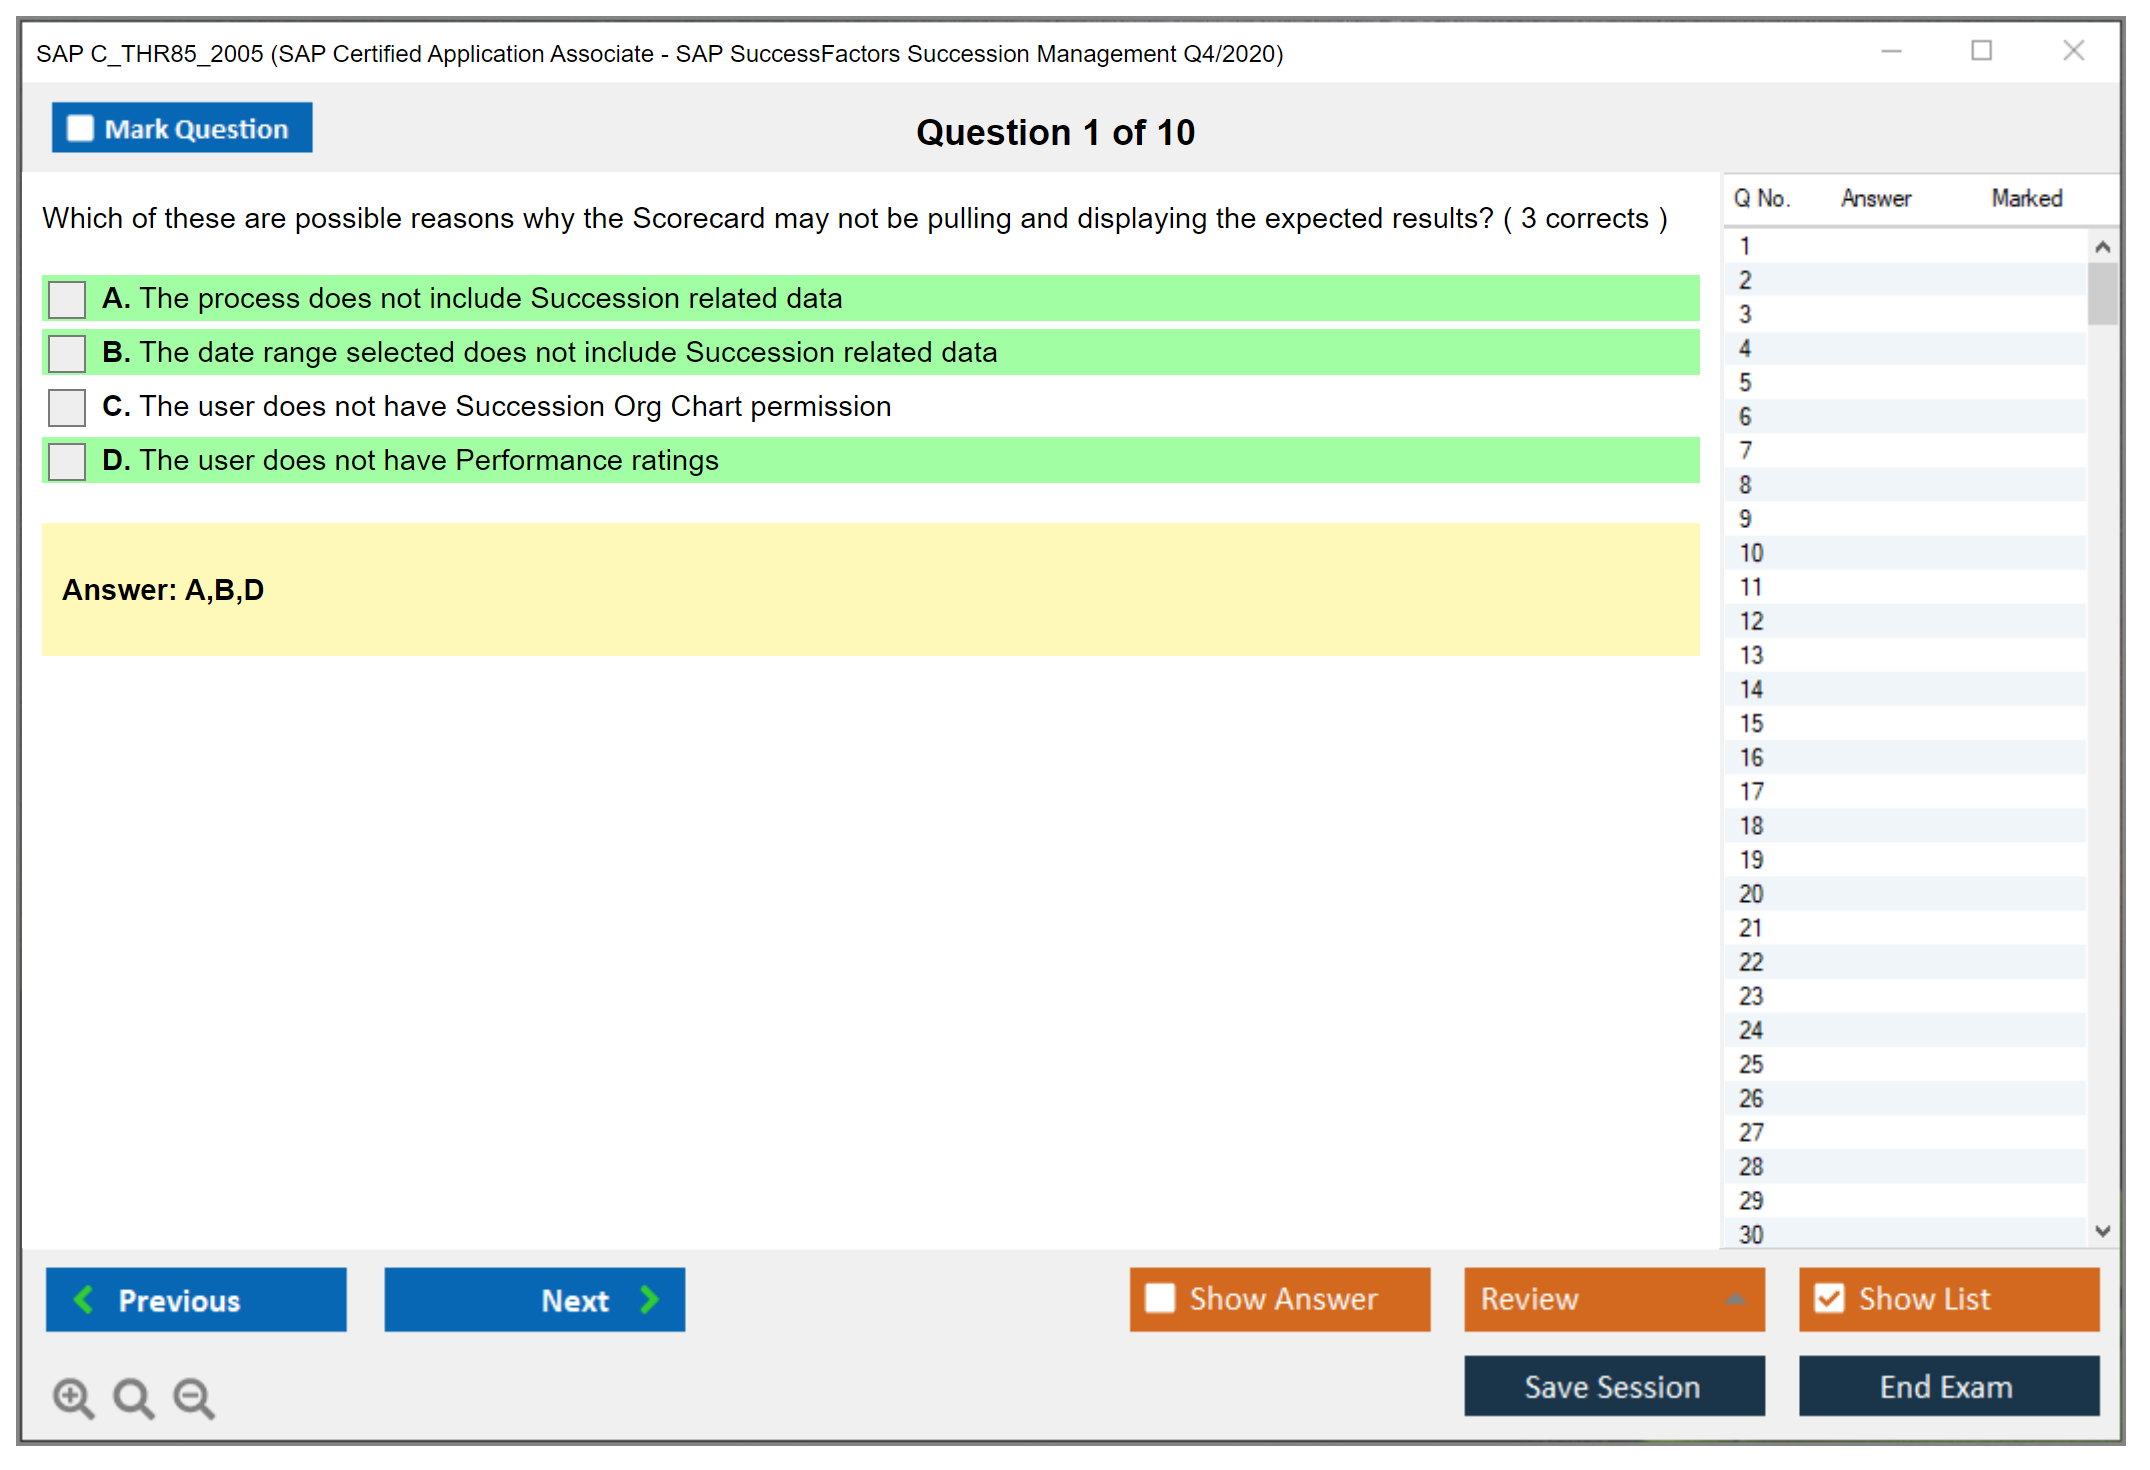2150x1470 pixels.
Task: Expand the Review dropdown menu
Action: [1735, 1299]
